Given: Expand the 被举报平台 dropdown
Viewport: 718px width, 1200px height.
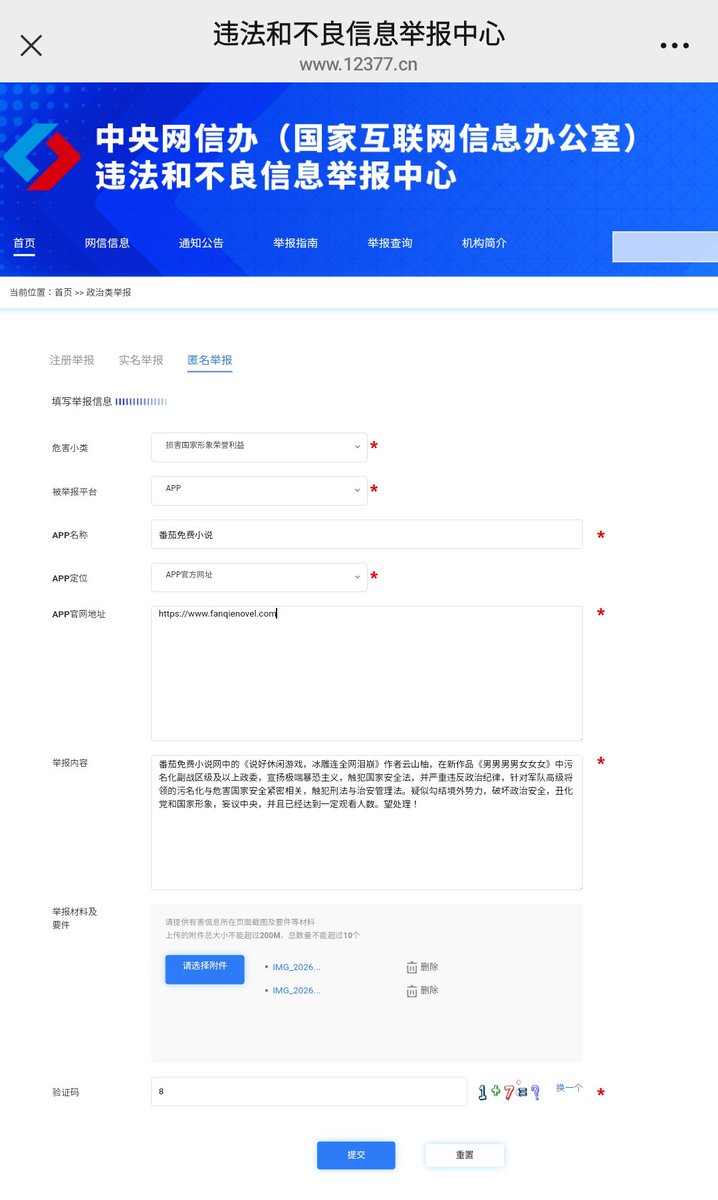Looking at the screenshot, I should pos(259,490).
